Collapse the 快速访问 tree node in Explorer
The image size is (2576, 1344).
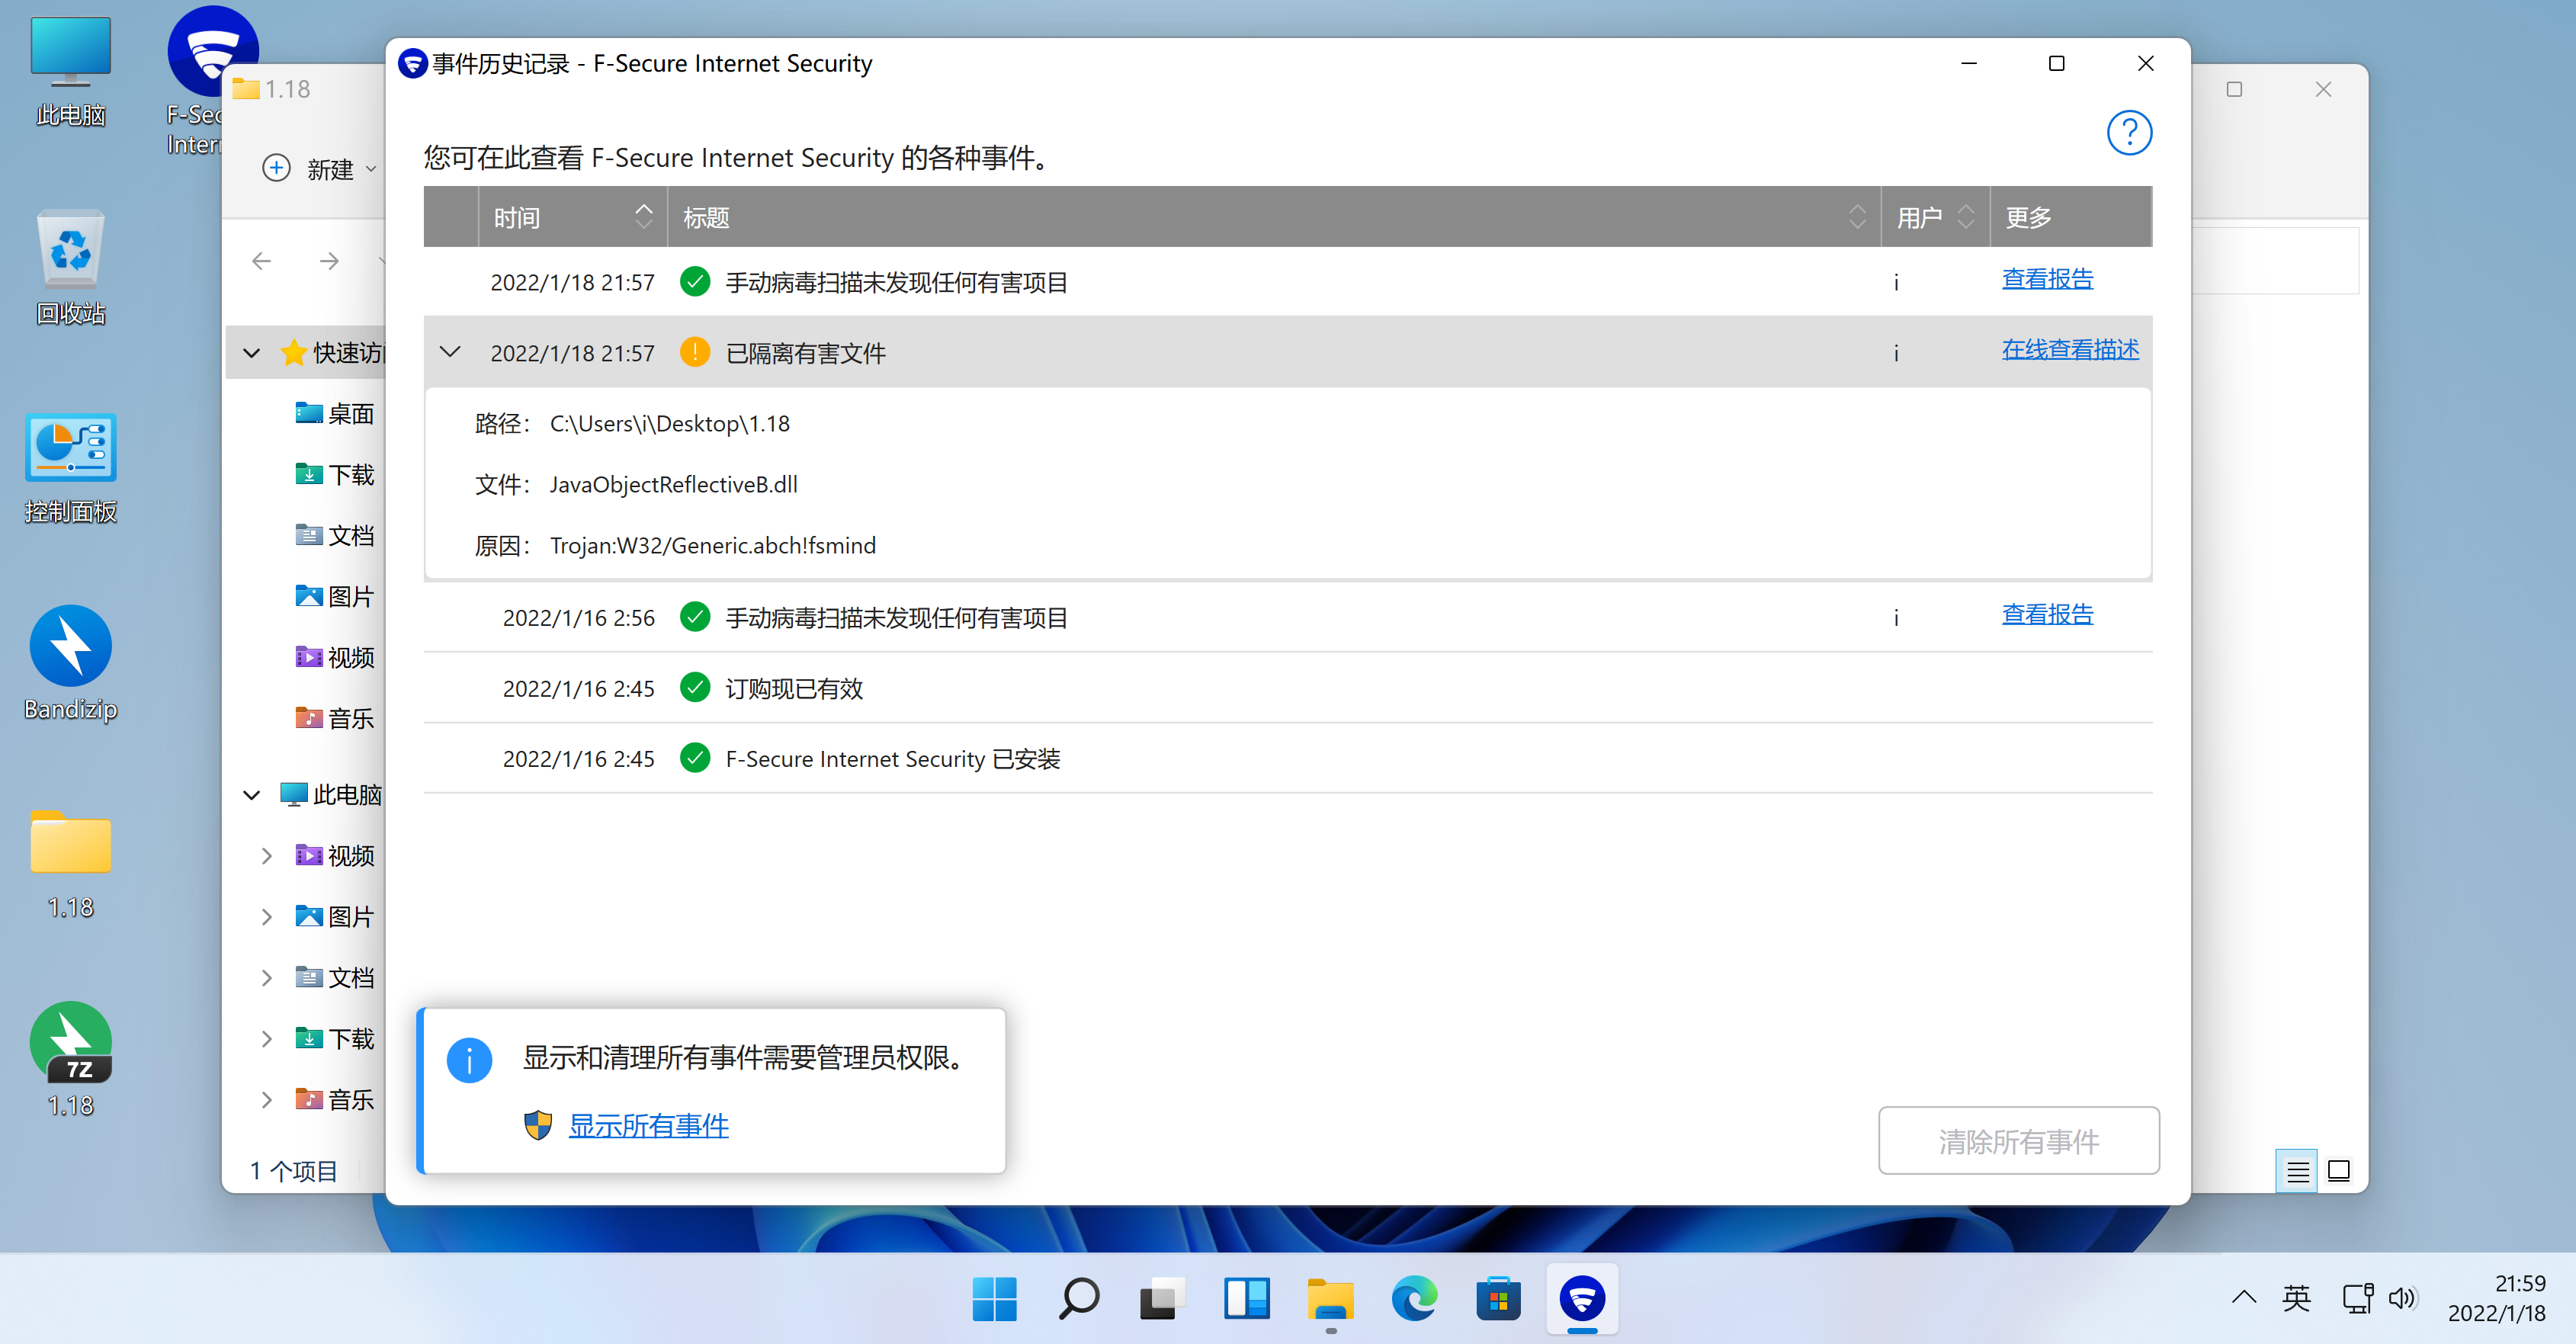(252, 352)
